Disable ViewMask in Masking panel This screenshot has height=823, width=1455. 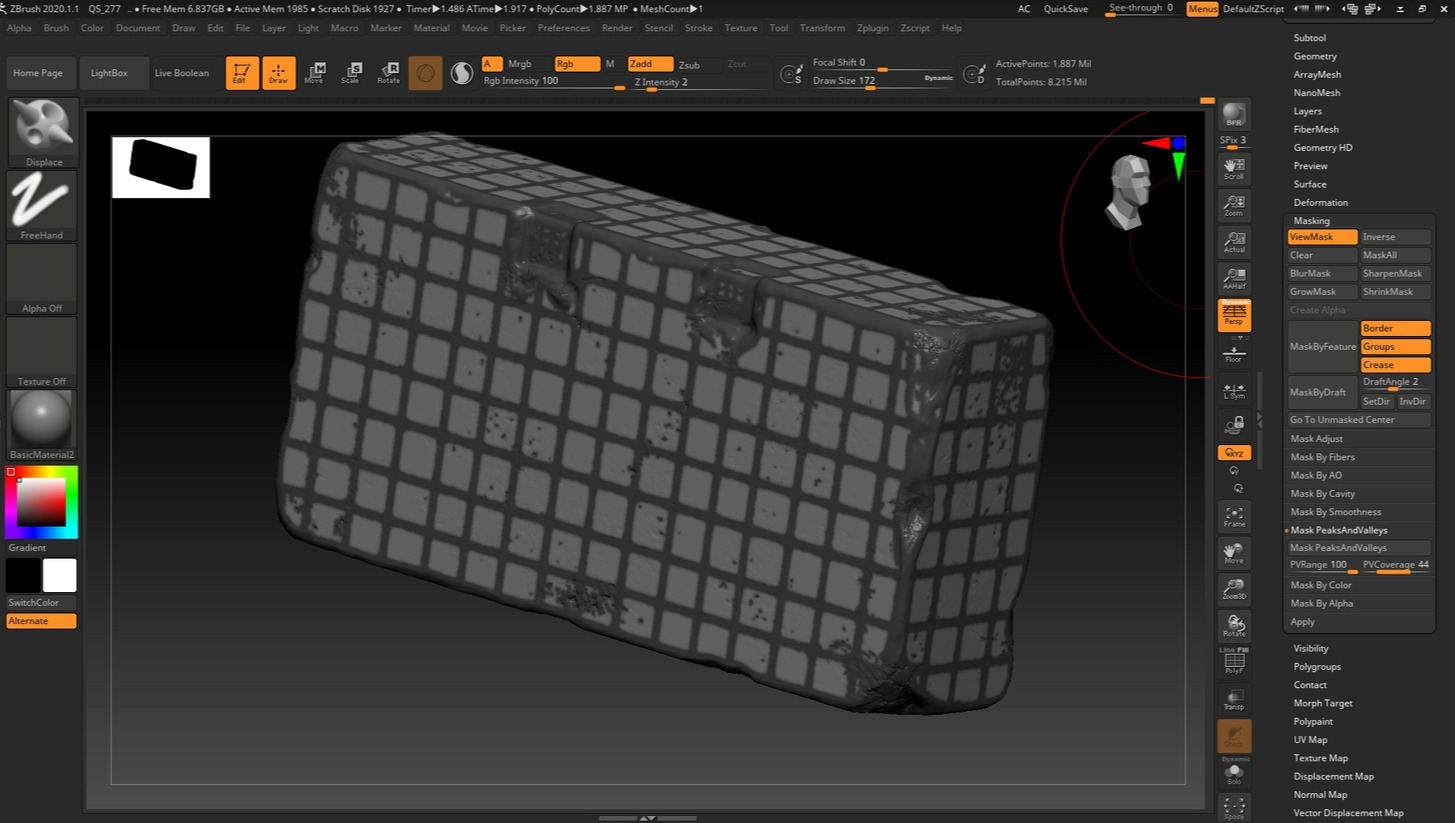(1322, 237)
